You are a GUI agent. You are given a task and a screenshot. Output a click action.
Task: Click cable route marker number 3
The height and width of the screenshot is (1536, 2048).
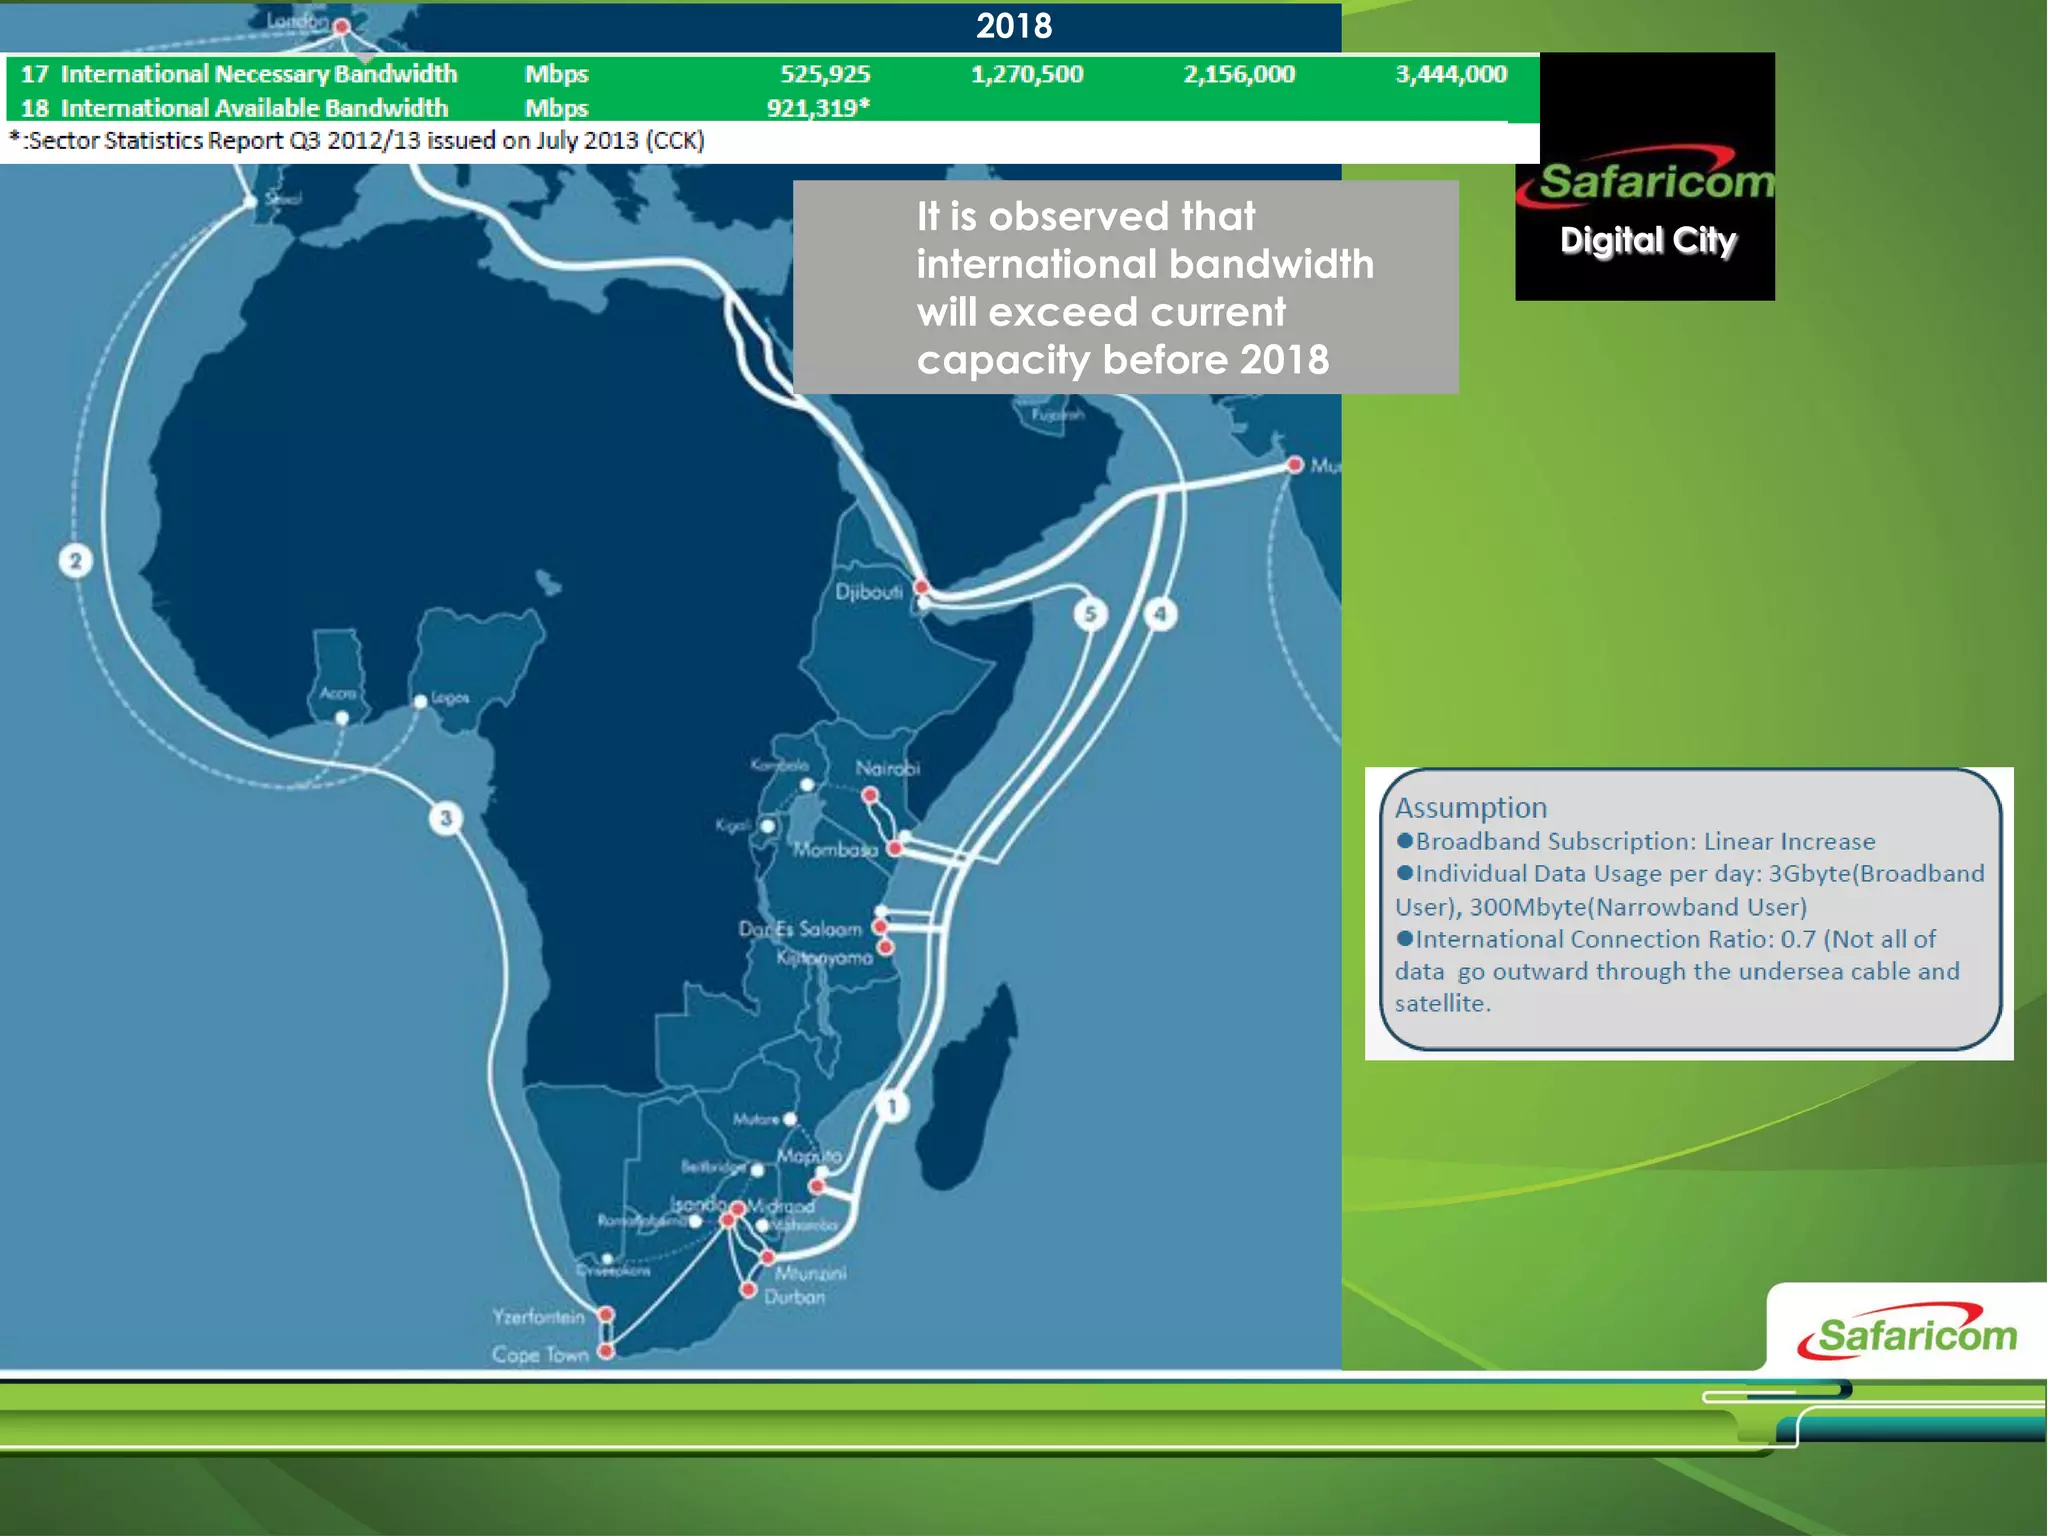pyautogui.click(x=446, y=818)
